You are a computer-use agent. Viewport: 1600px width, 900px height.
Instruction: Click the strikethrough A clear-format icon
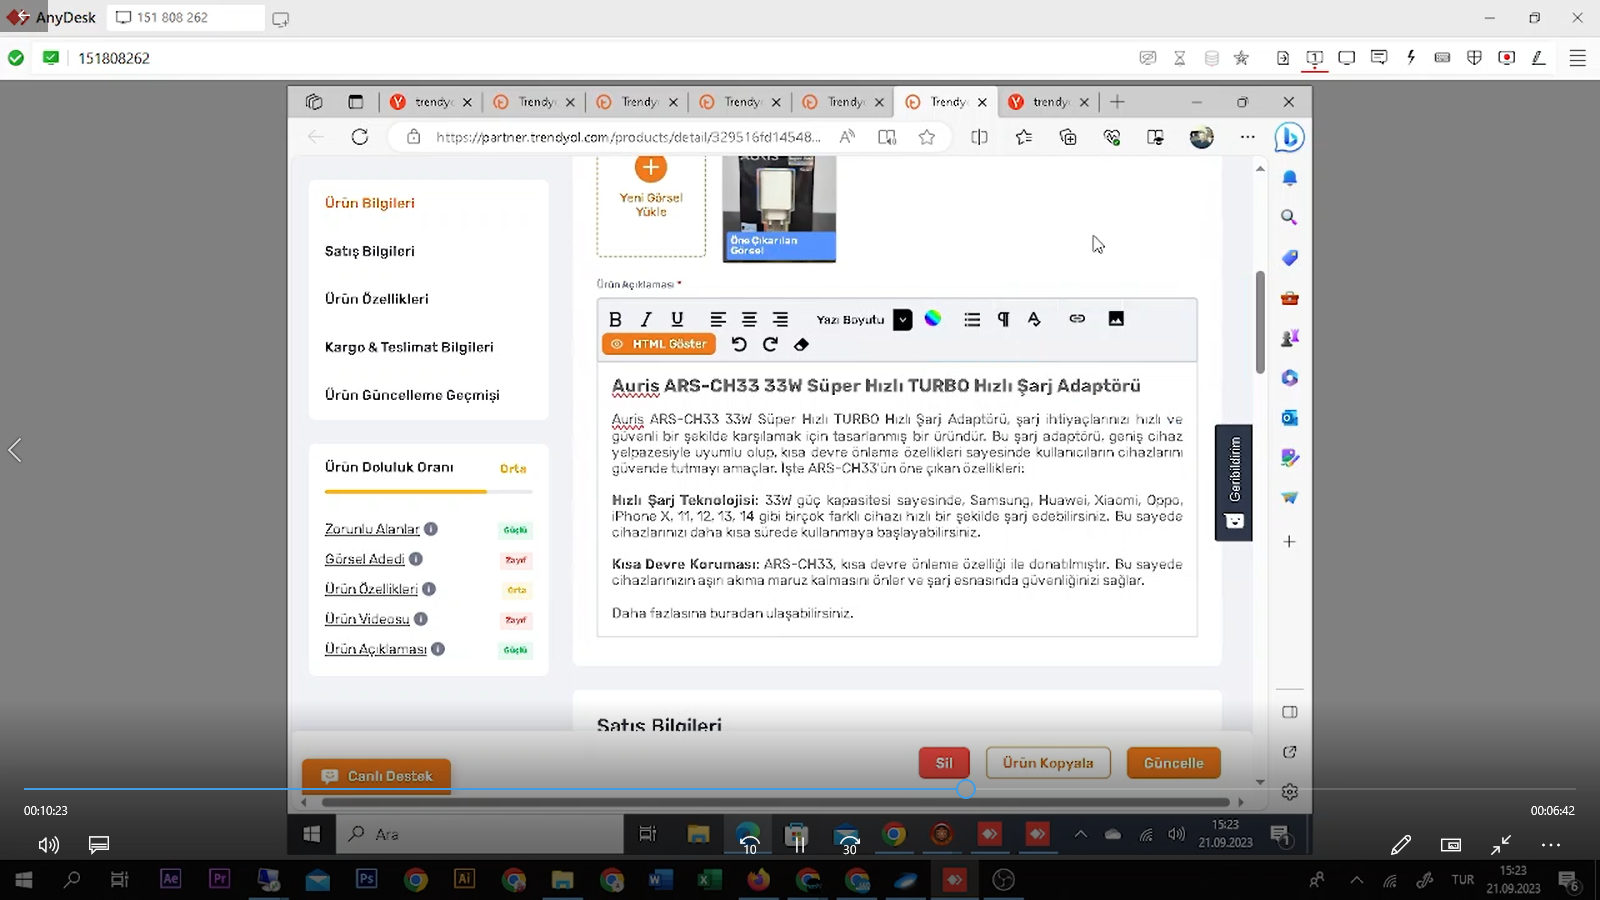pyautogui.click(x=1034, y=319)
